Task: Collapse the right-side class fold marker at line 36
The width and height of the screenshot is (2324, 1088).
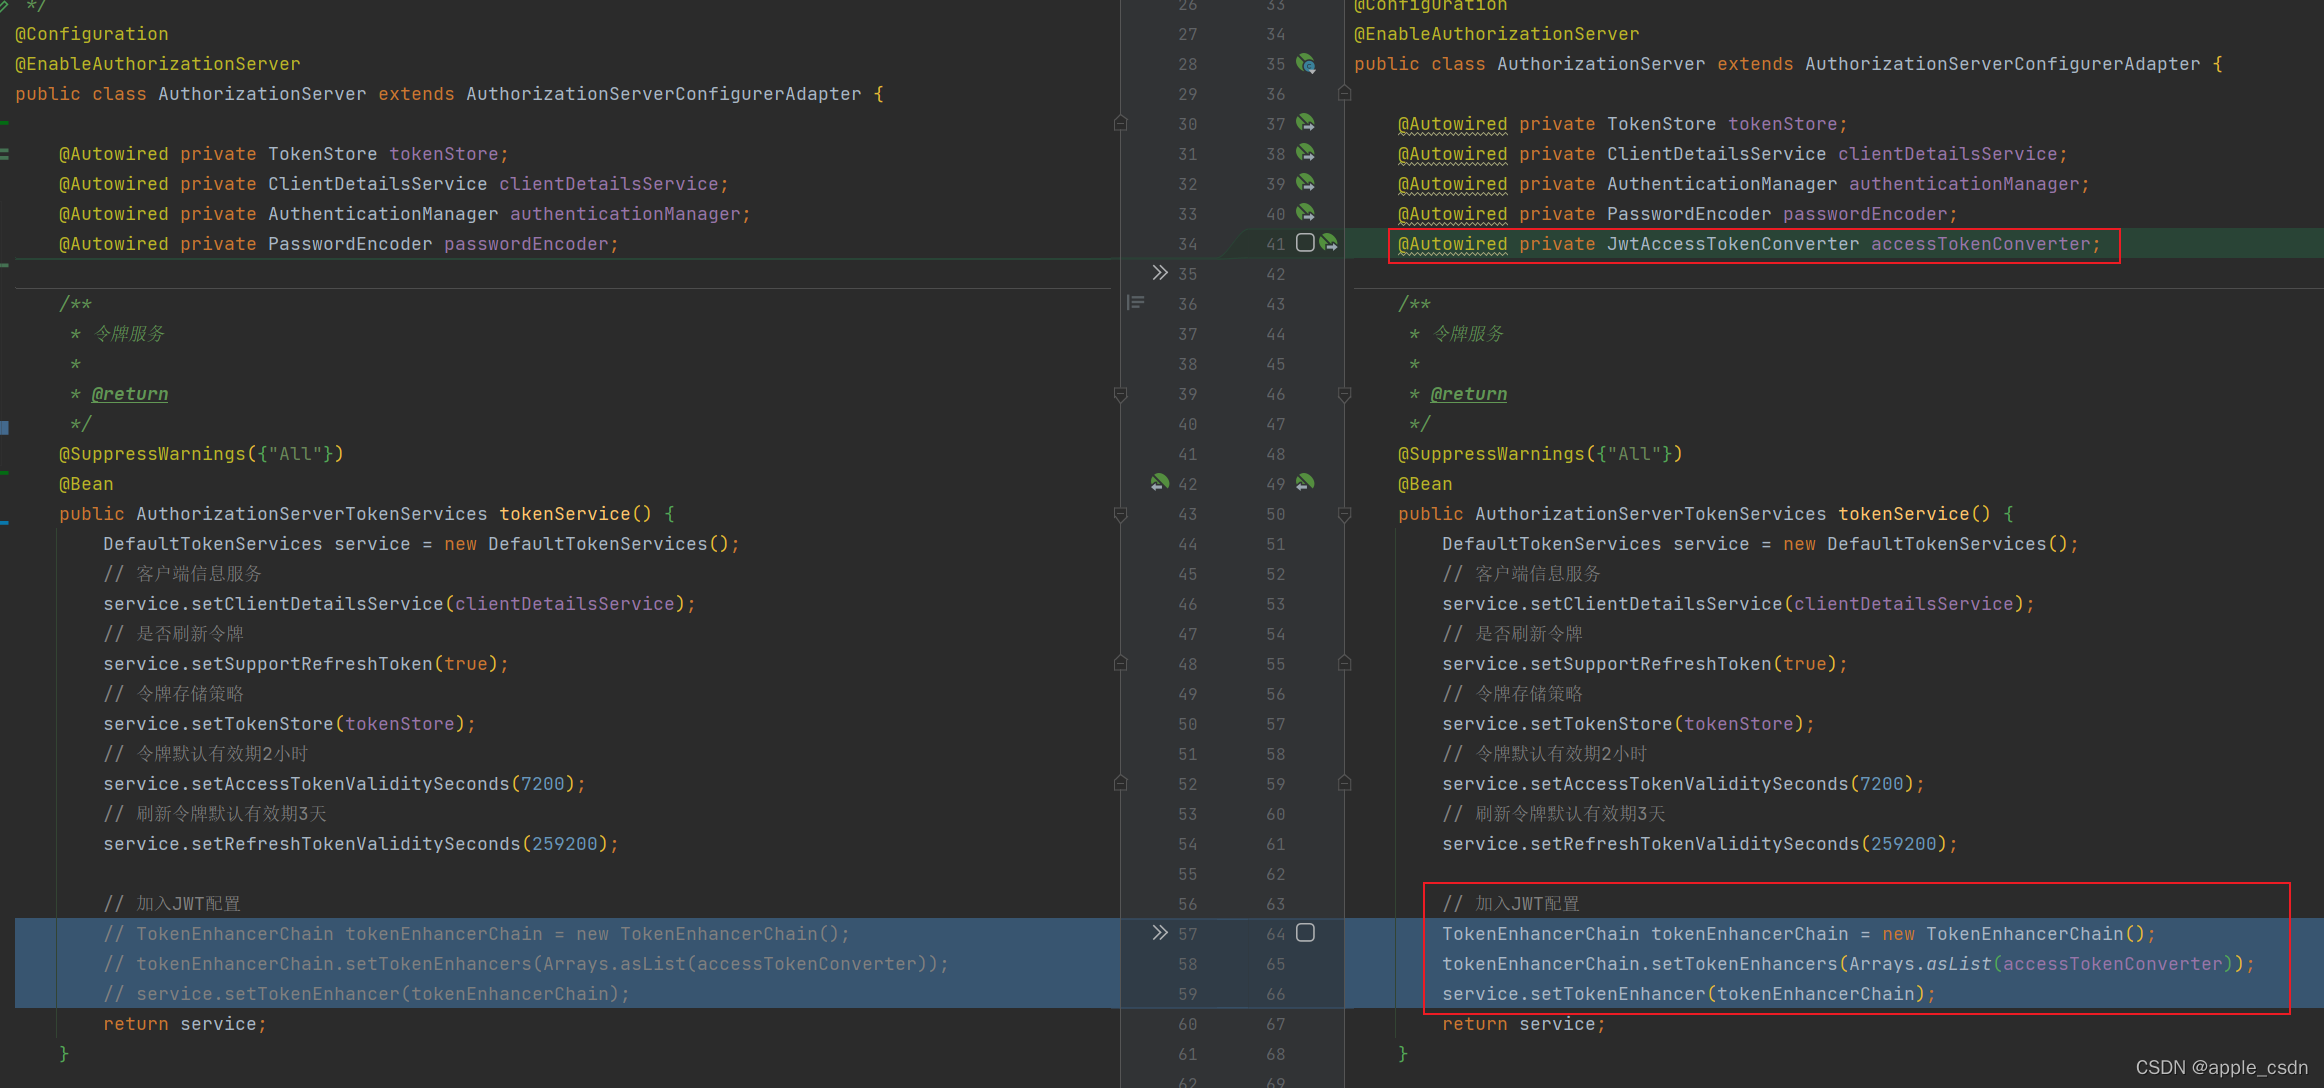Action: click(x=1344, y=94)
